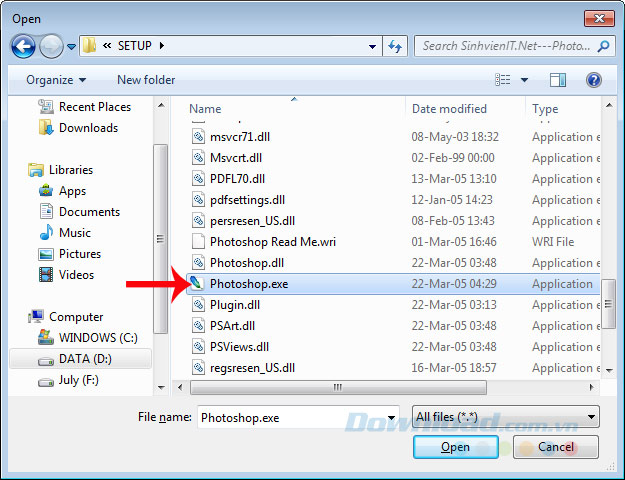Click the Help question mark icon

(x=593, y=79)
